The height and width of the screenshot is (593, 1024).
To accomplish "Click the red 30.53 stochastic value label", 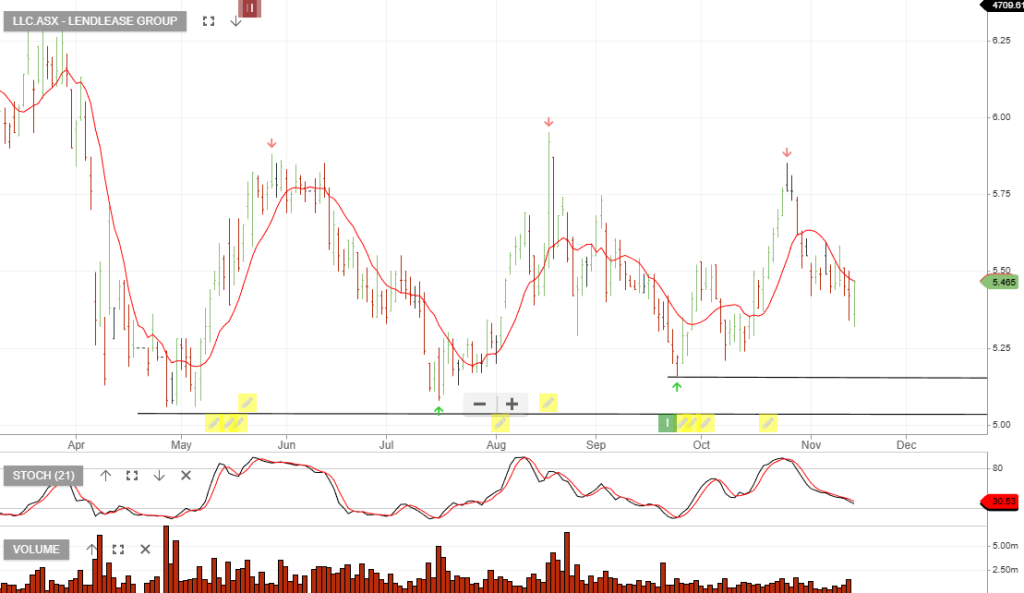I will (998, 501).
